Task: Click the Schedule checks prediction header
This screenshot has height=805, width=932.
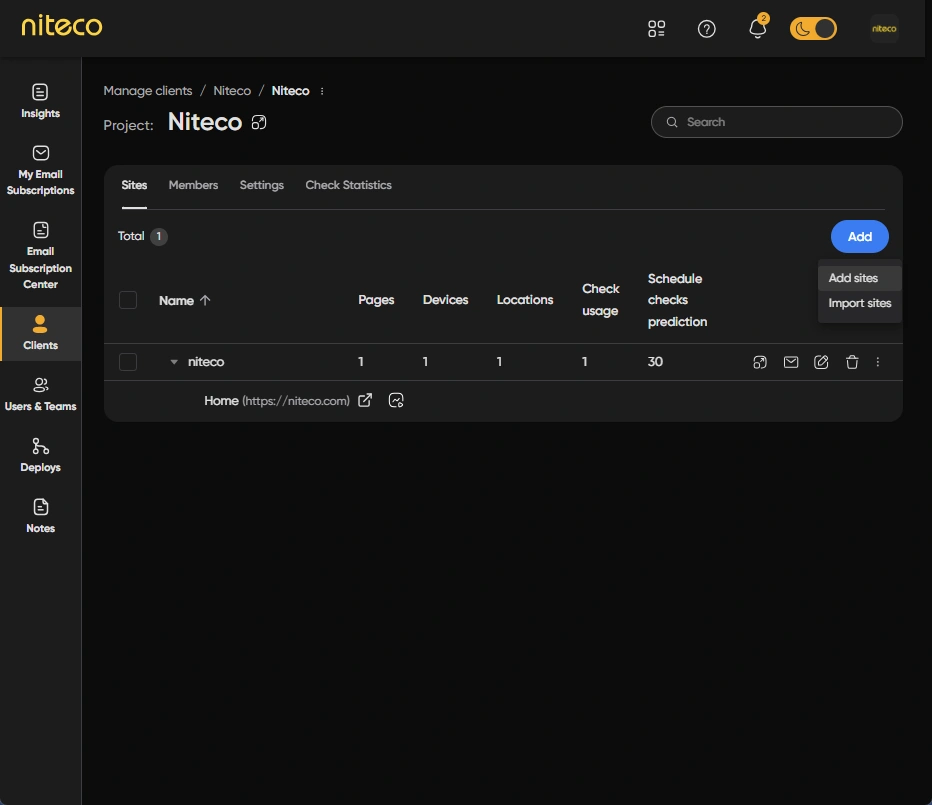Action: [677, 300]
